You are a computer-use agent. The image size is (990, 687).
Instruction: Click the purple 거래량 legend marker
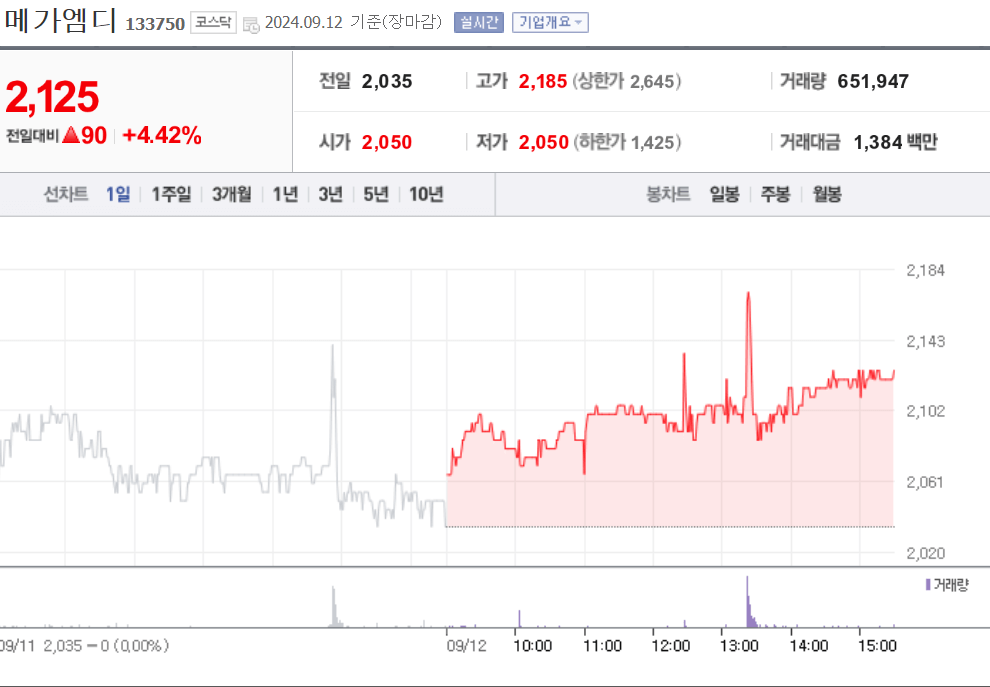pyautogui.click(x=928, y=585)
